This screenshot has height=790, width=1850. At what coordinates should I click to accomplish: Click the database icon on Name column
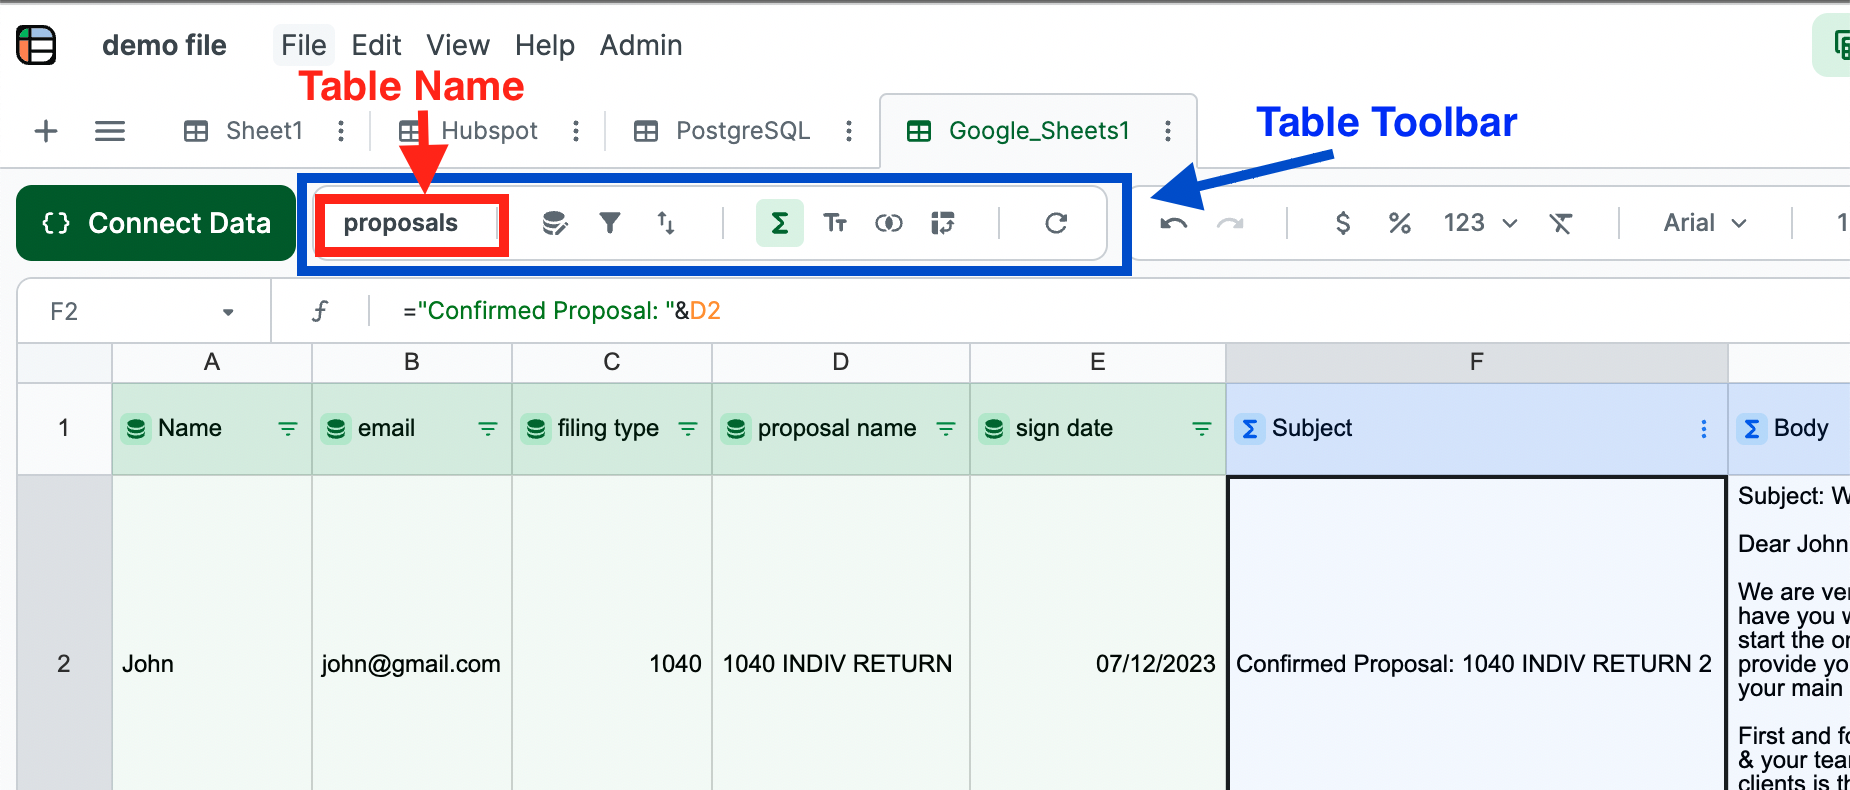(136, 428)
